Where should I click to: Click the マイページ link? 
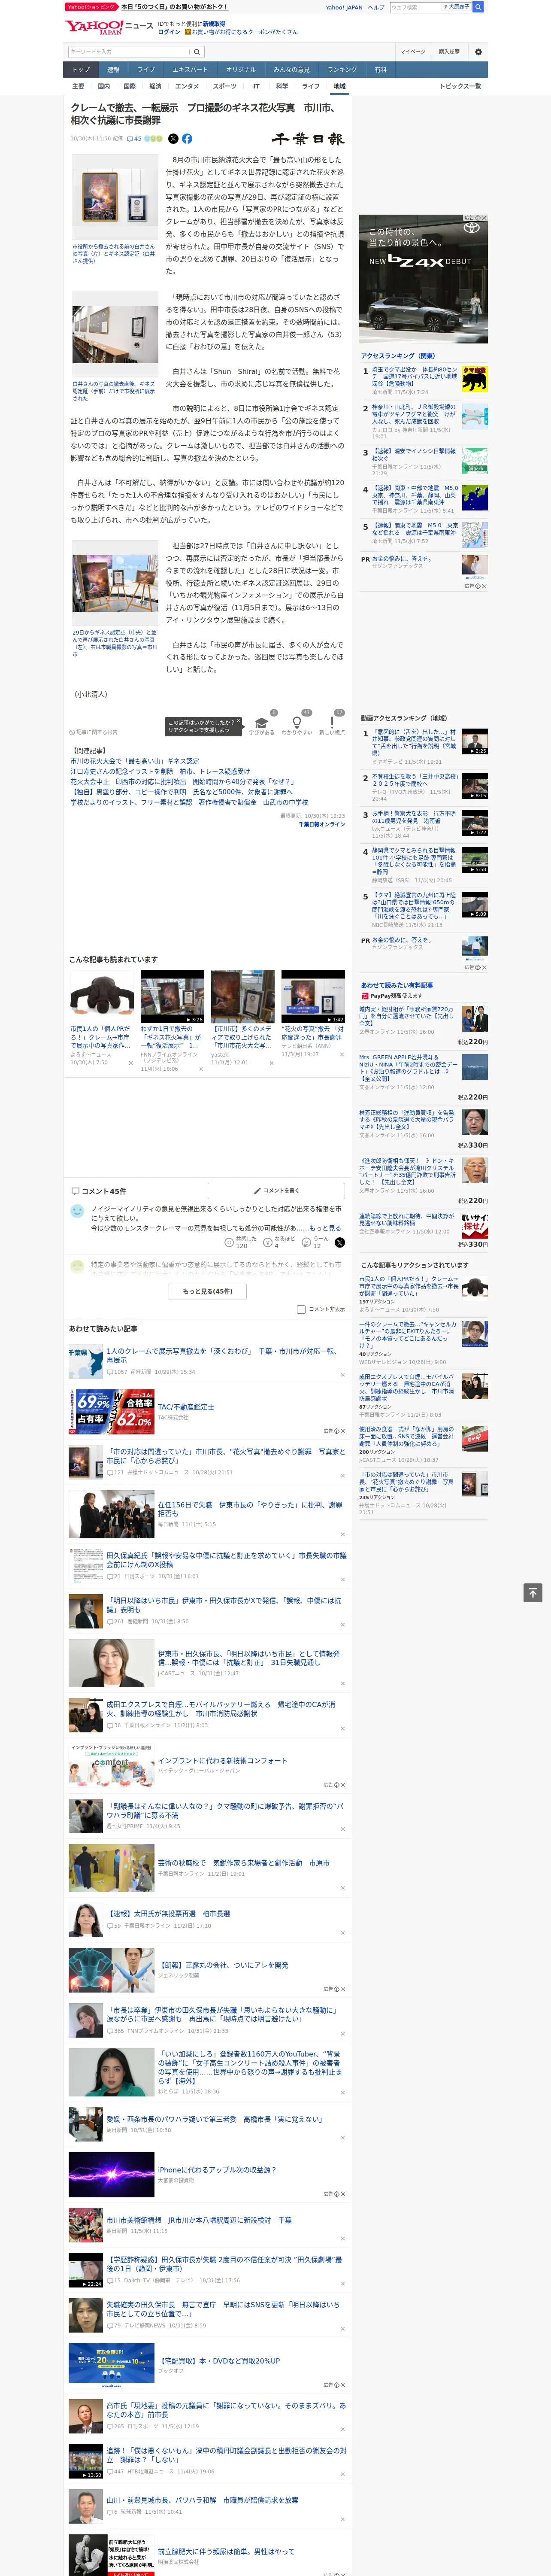(413, 51)
